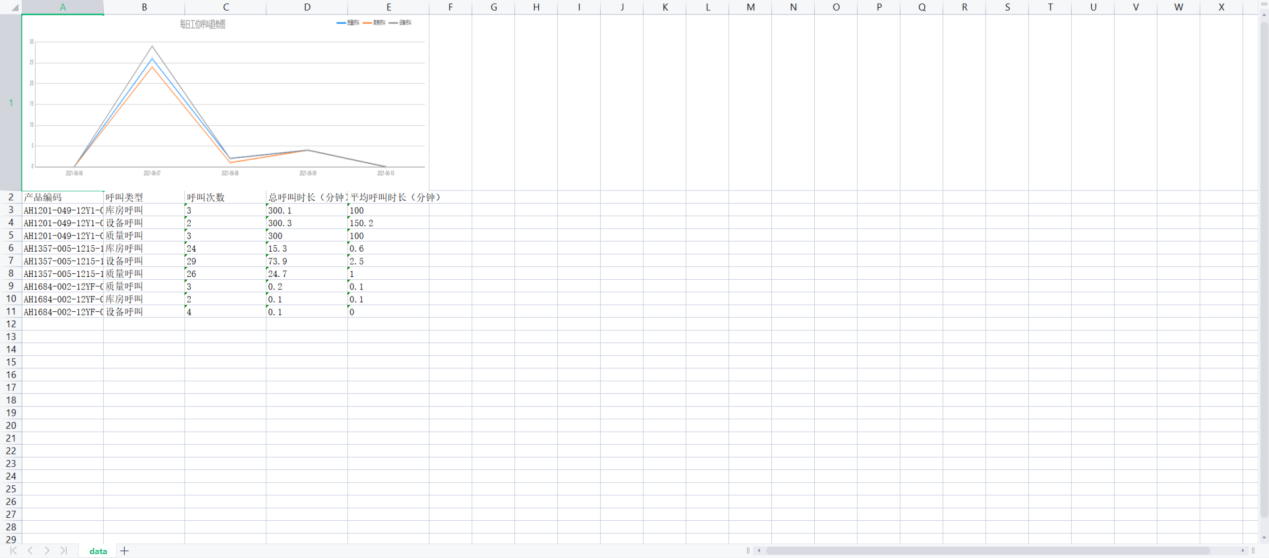Select the chart title text

click(202, 24)
